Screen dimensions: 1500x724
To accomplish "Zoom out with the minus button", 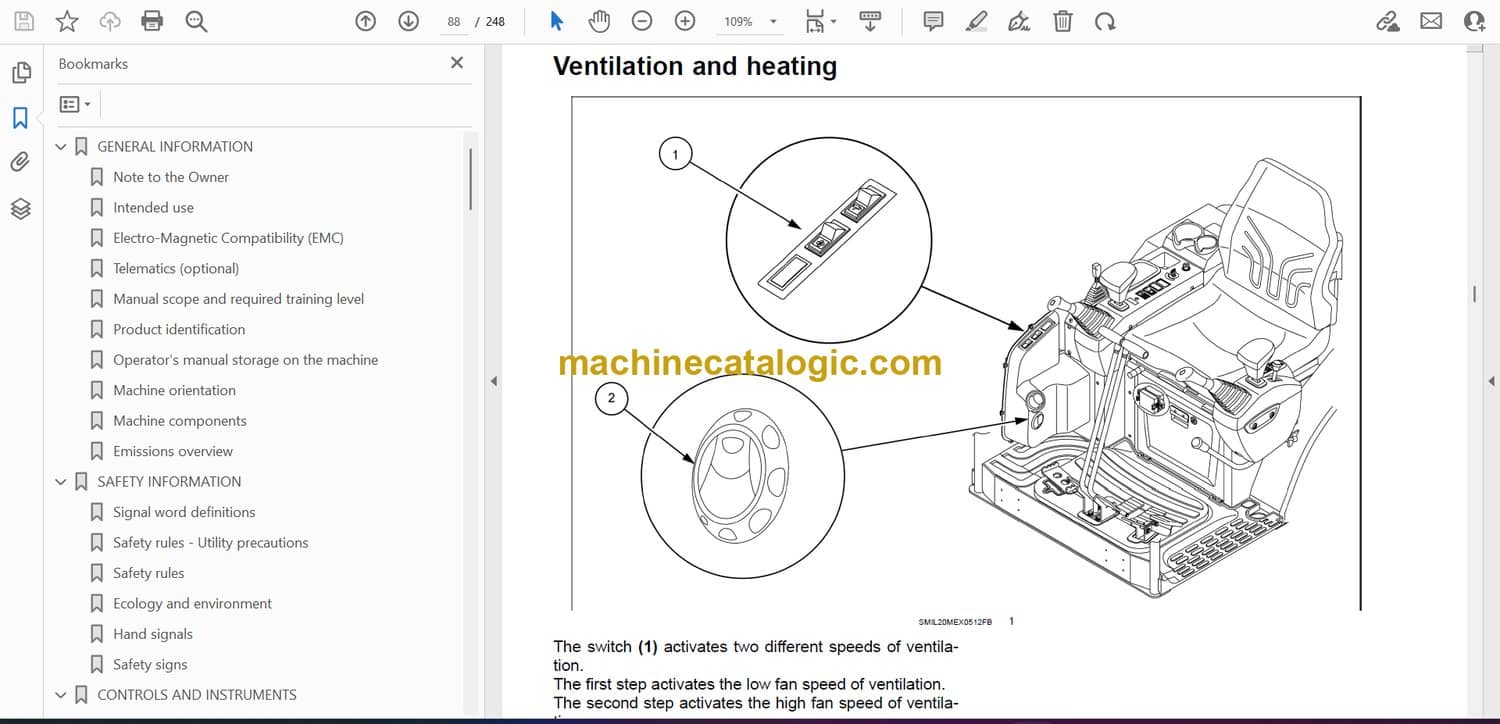I will tap(642, 21).
